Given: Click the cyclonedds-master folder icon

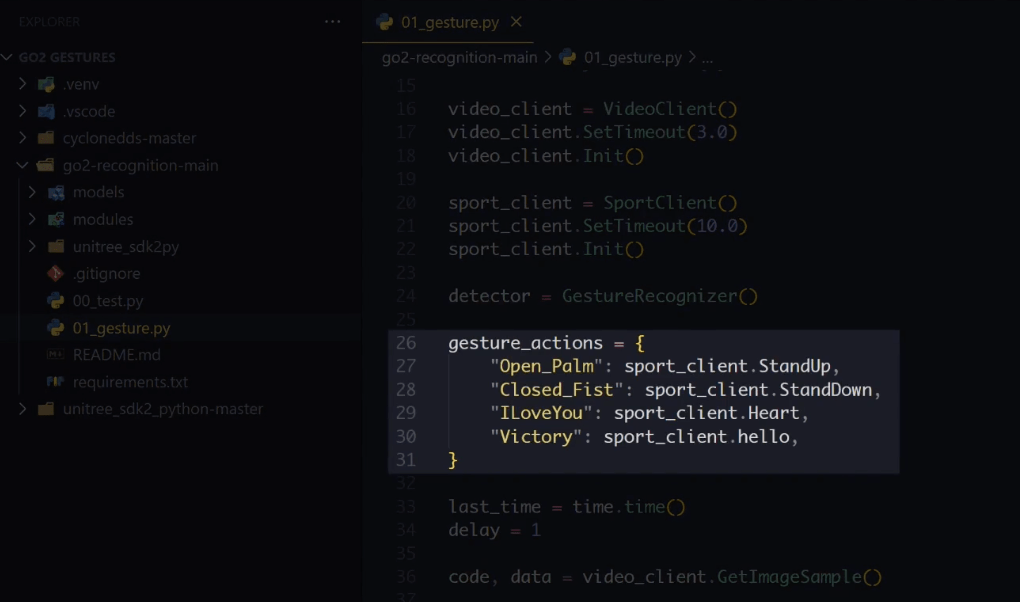Looking at the screenshot, I should pyautogui.click(x=46, y=139).
